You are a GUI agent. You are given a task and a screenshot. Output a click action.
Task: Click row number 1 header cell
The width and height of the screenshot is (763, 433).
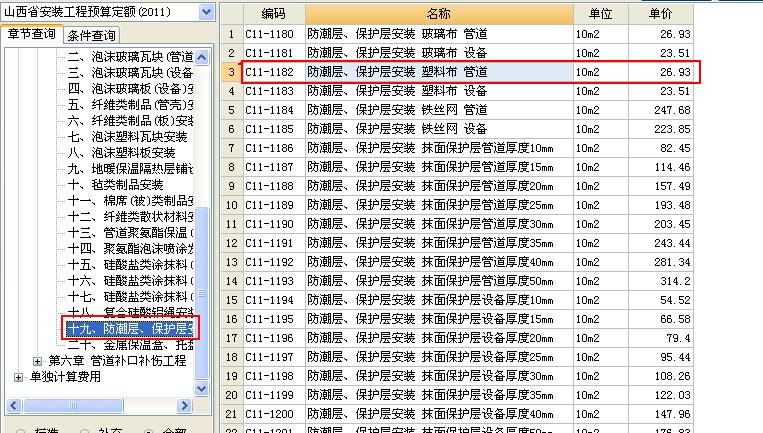click(x=232, y=34)
